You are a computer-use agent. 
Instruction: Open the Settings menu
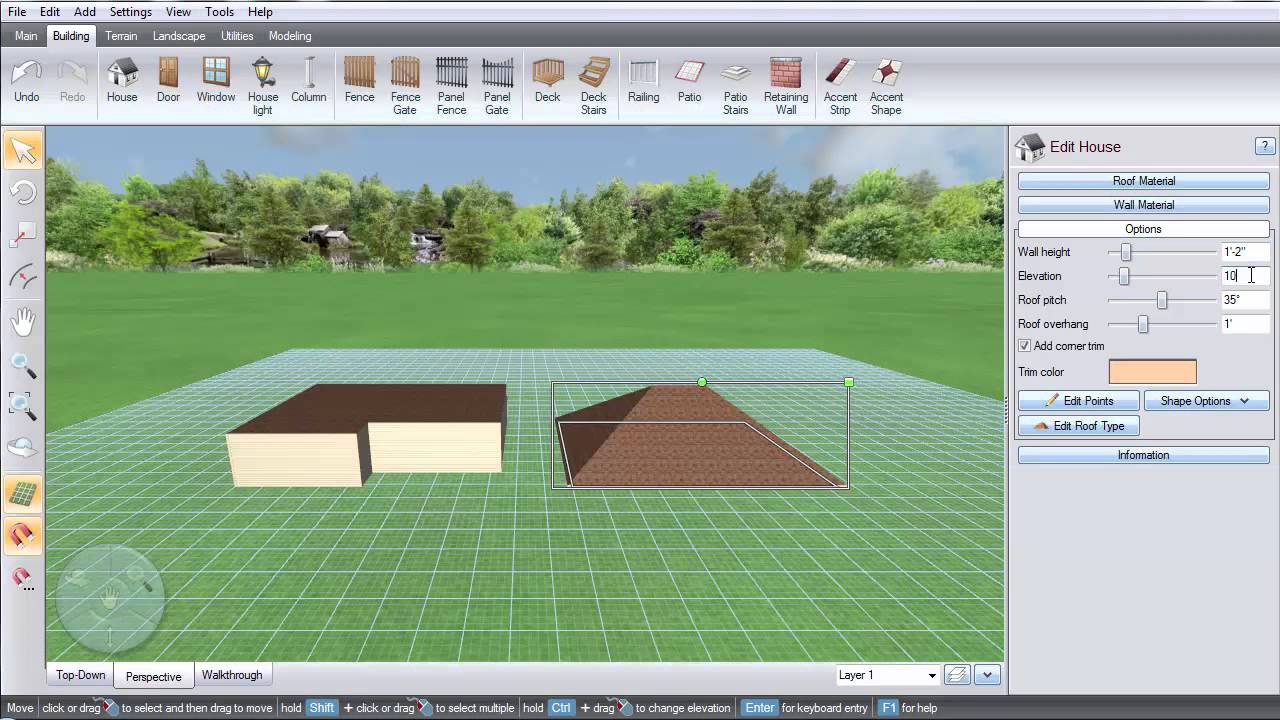(131, 12)
